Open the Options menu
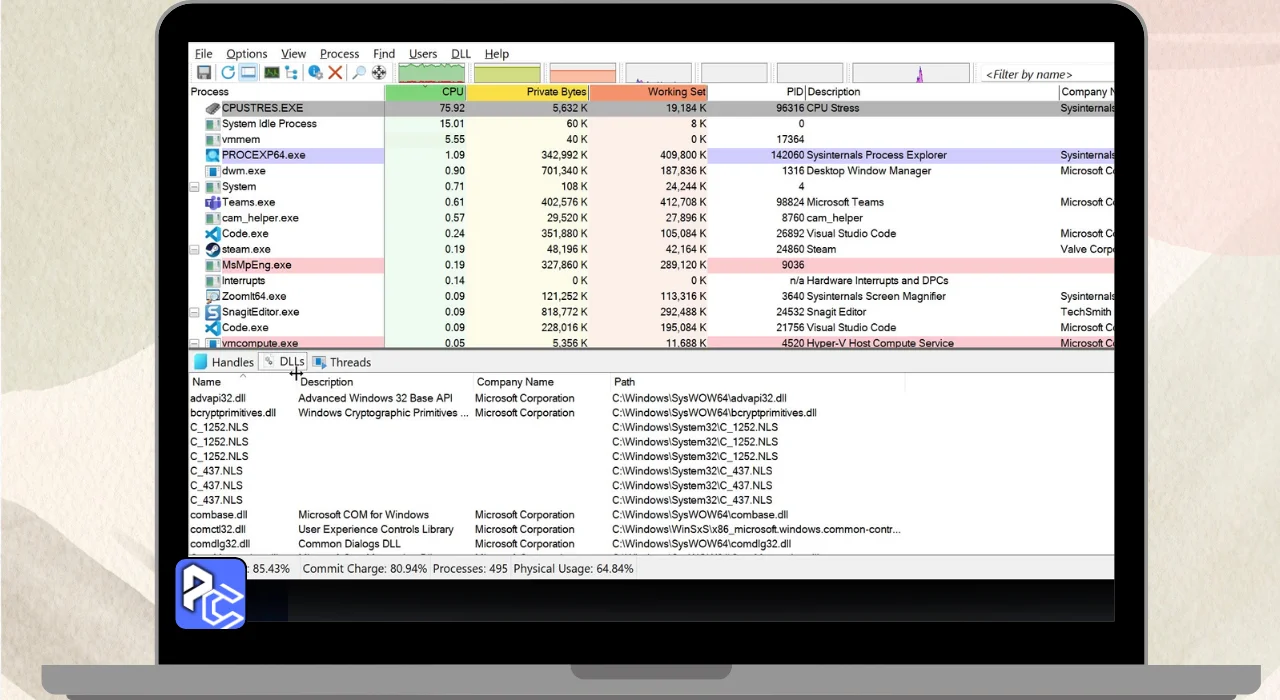This screenshot has height=700, width=1280. click(x=246, y=54)
